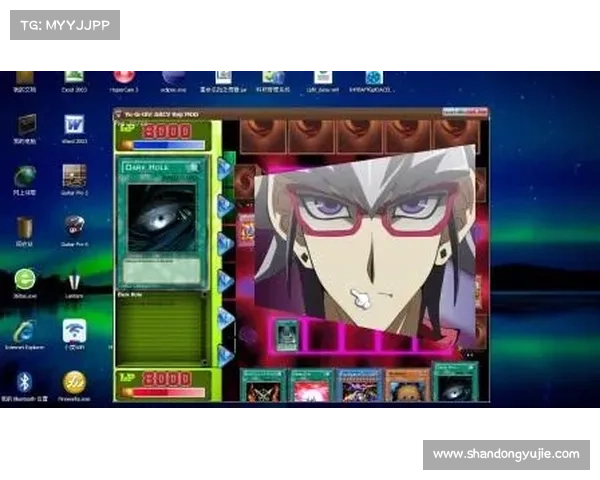The image size is (600, 480).
Task: Click the large Dark Hole card preview
Action: [x=162, y=223]
